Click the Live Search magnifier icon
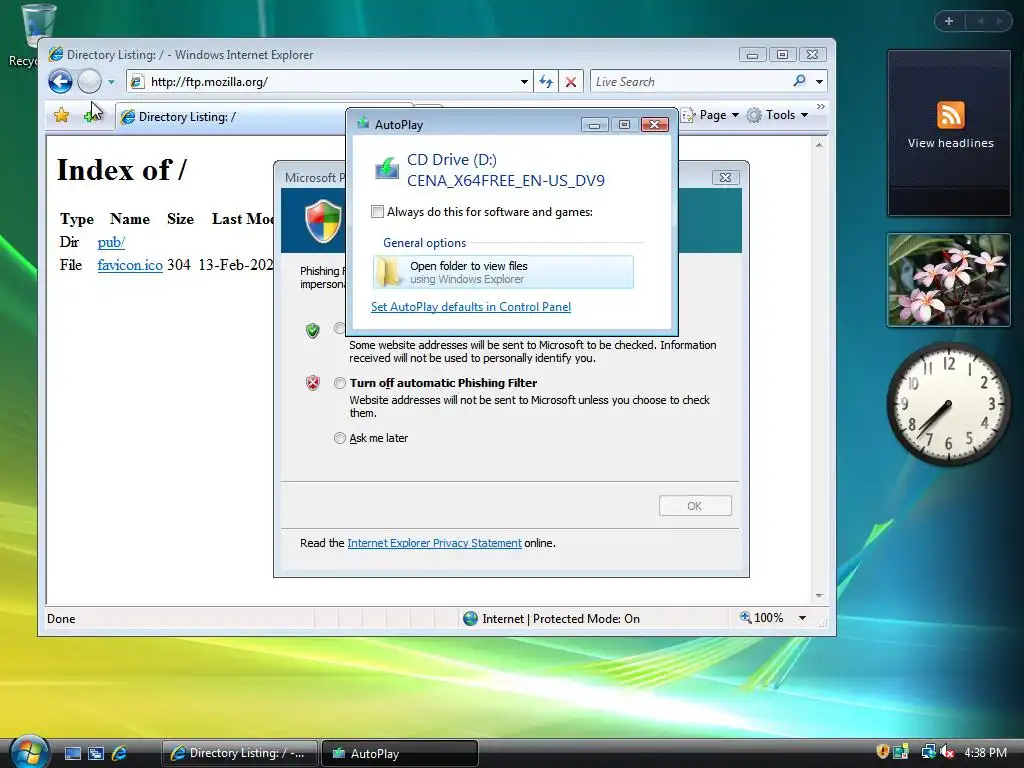This screenshot has height=768, width=1024. (799, 81)
